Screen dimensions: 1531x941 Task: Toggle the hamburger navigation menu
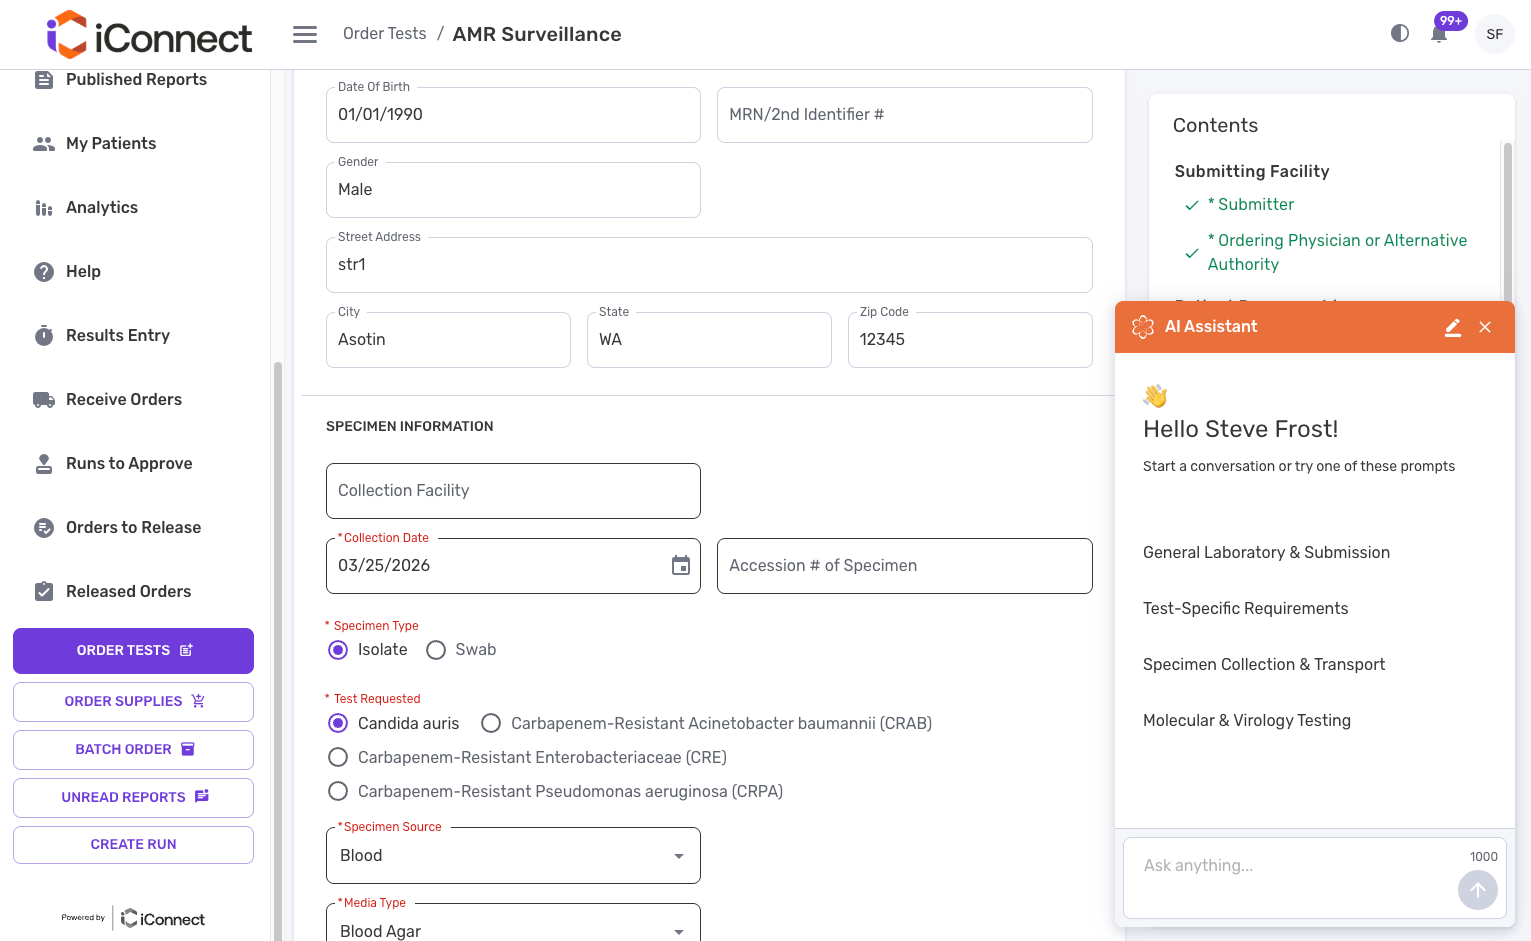305,35
